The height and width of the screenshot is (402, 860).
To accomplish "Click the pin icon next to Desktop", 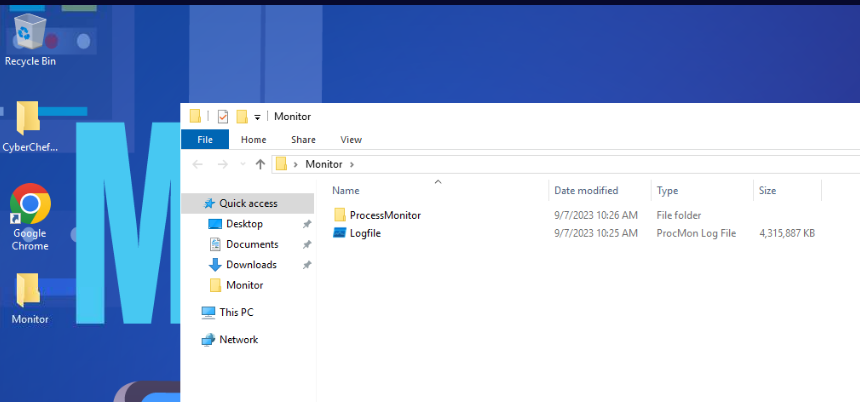I will click(x=307, y=224).
